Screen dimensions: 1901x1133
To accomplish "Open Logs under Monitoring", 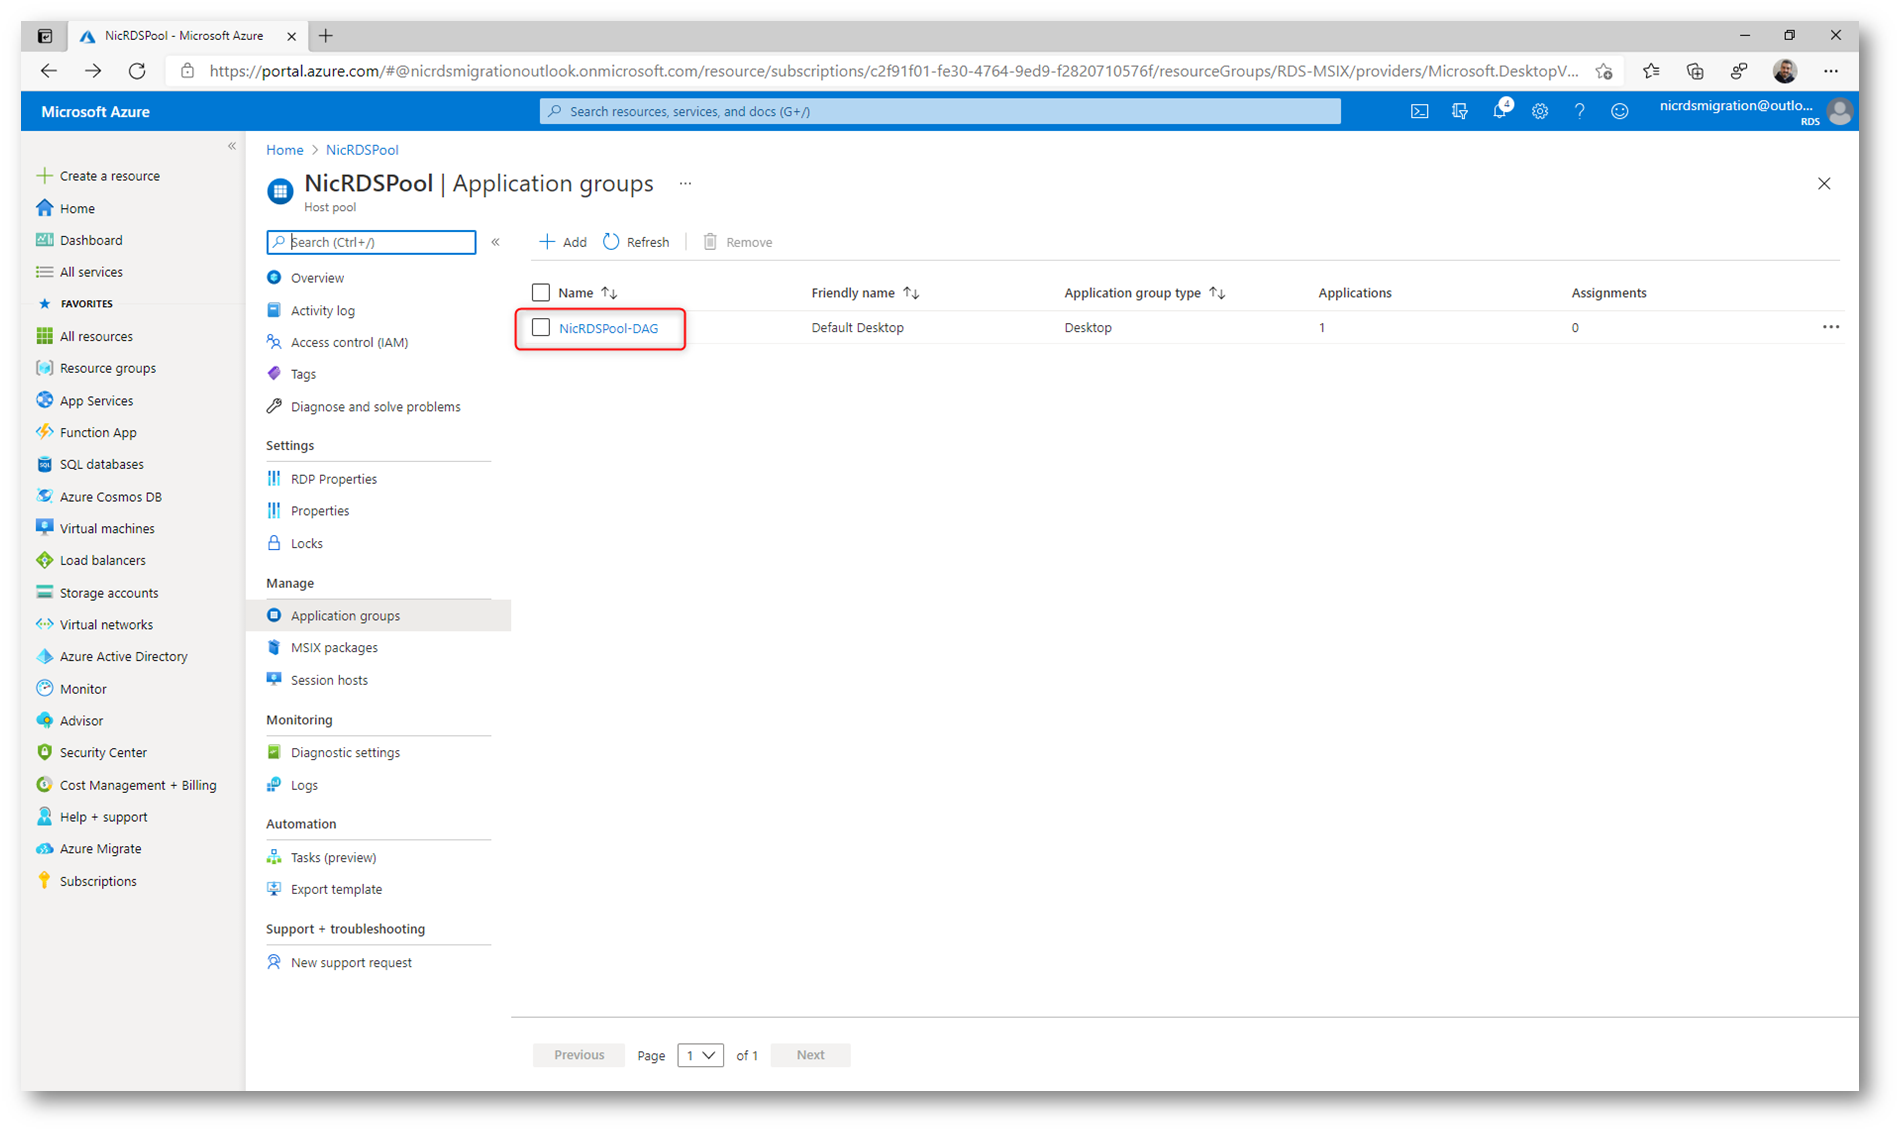I will tap(304, 786).
